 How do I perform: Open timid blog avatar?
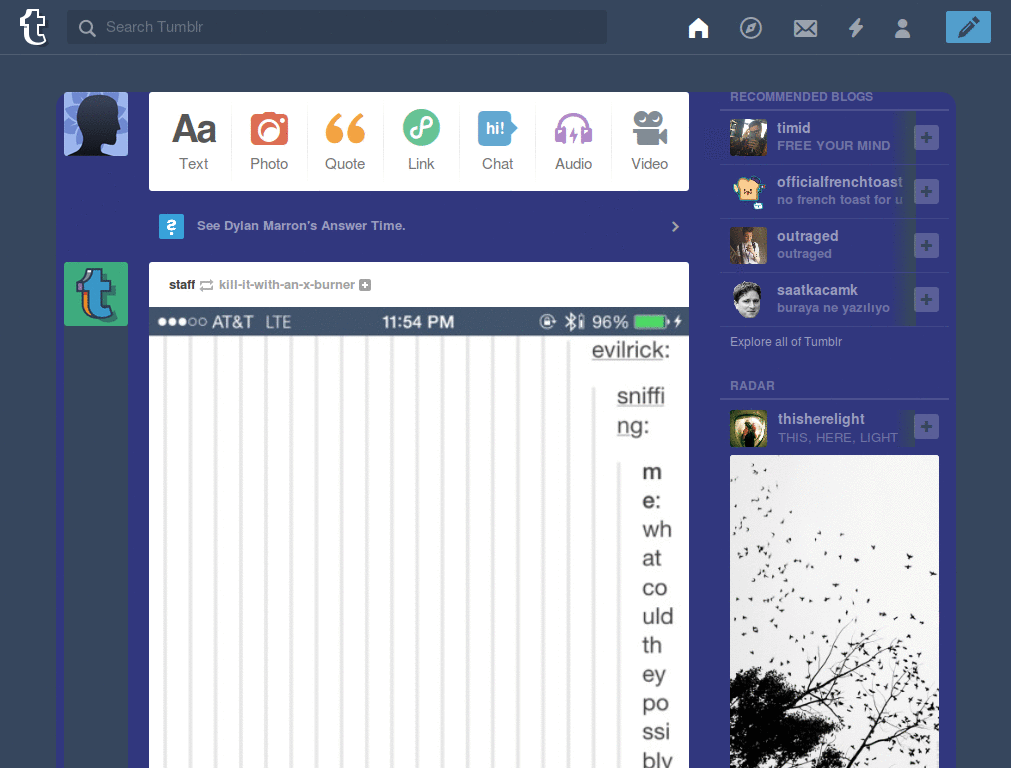pos(748,137)
